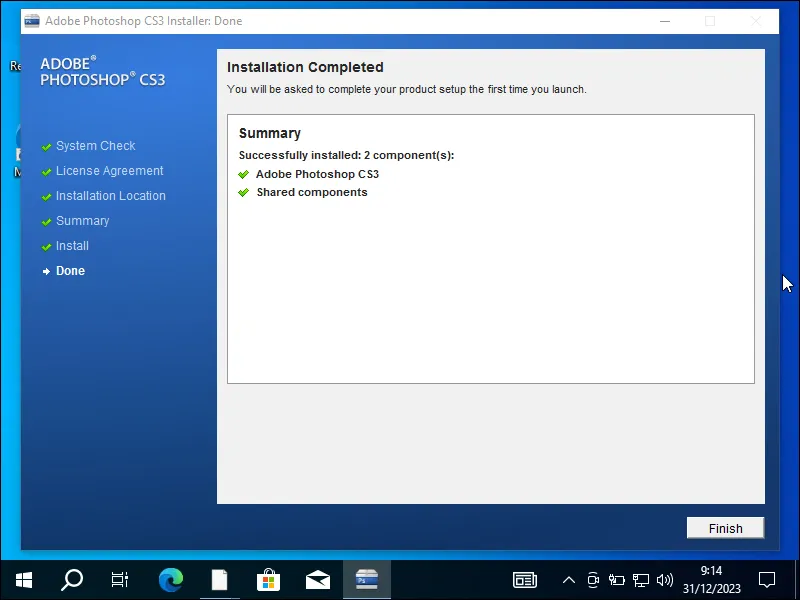800x600 pixels.
Task: Check the battery status tray icon
Action: click(x=617, y=579)
